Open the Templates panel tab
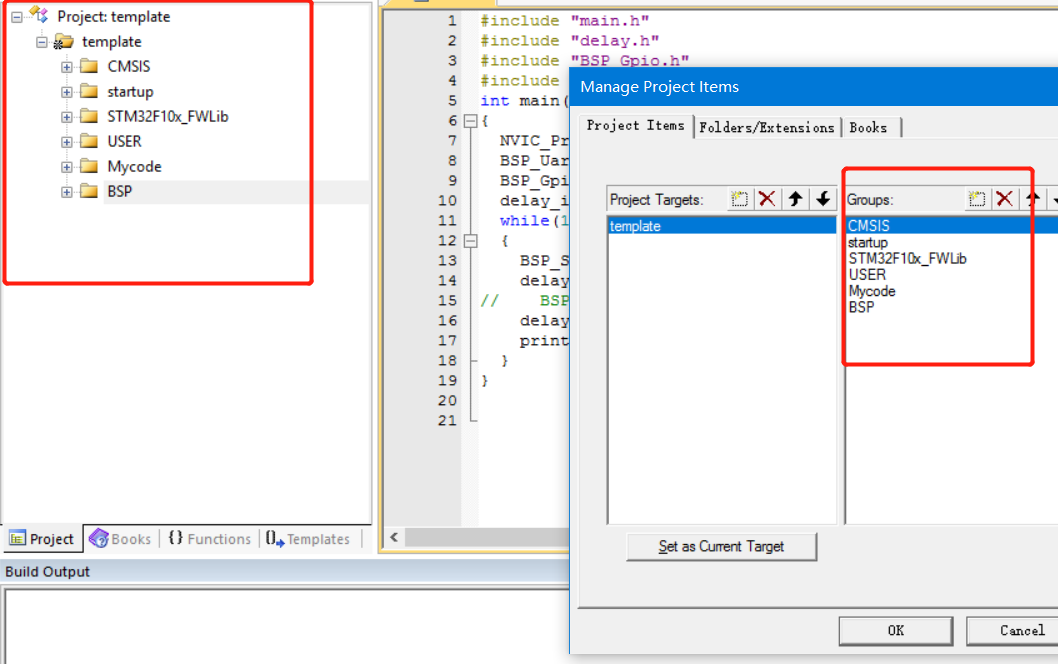Viewport: 1058px width, 664px height. click(308, 538)
